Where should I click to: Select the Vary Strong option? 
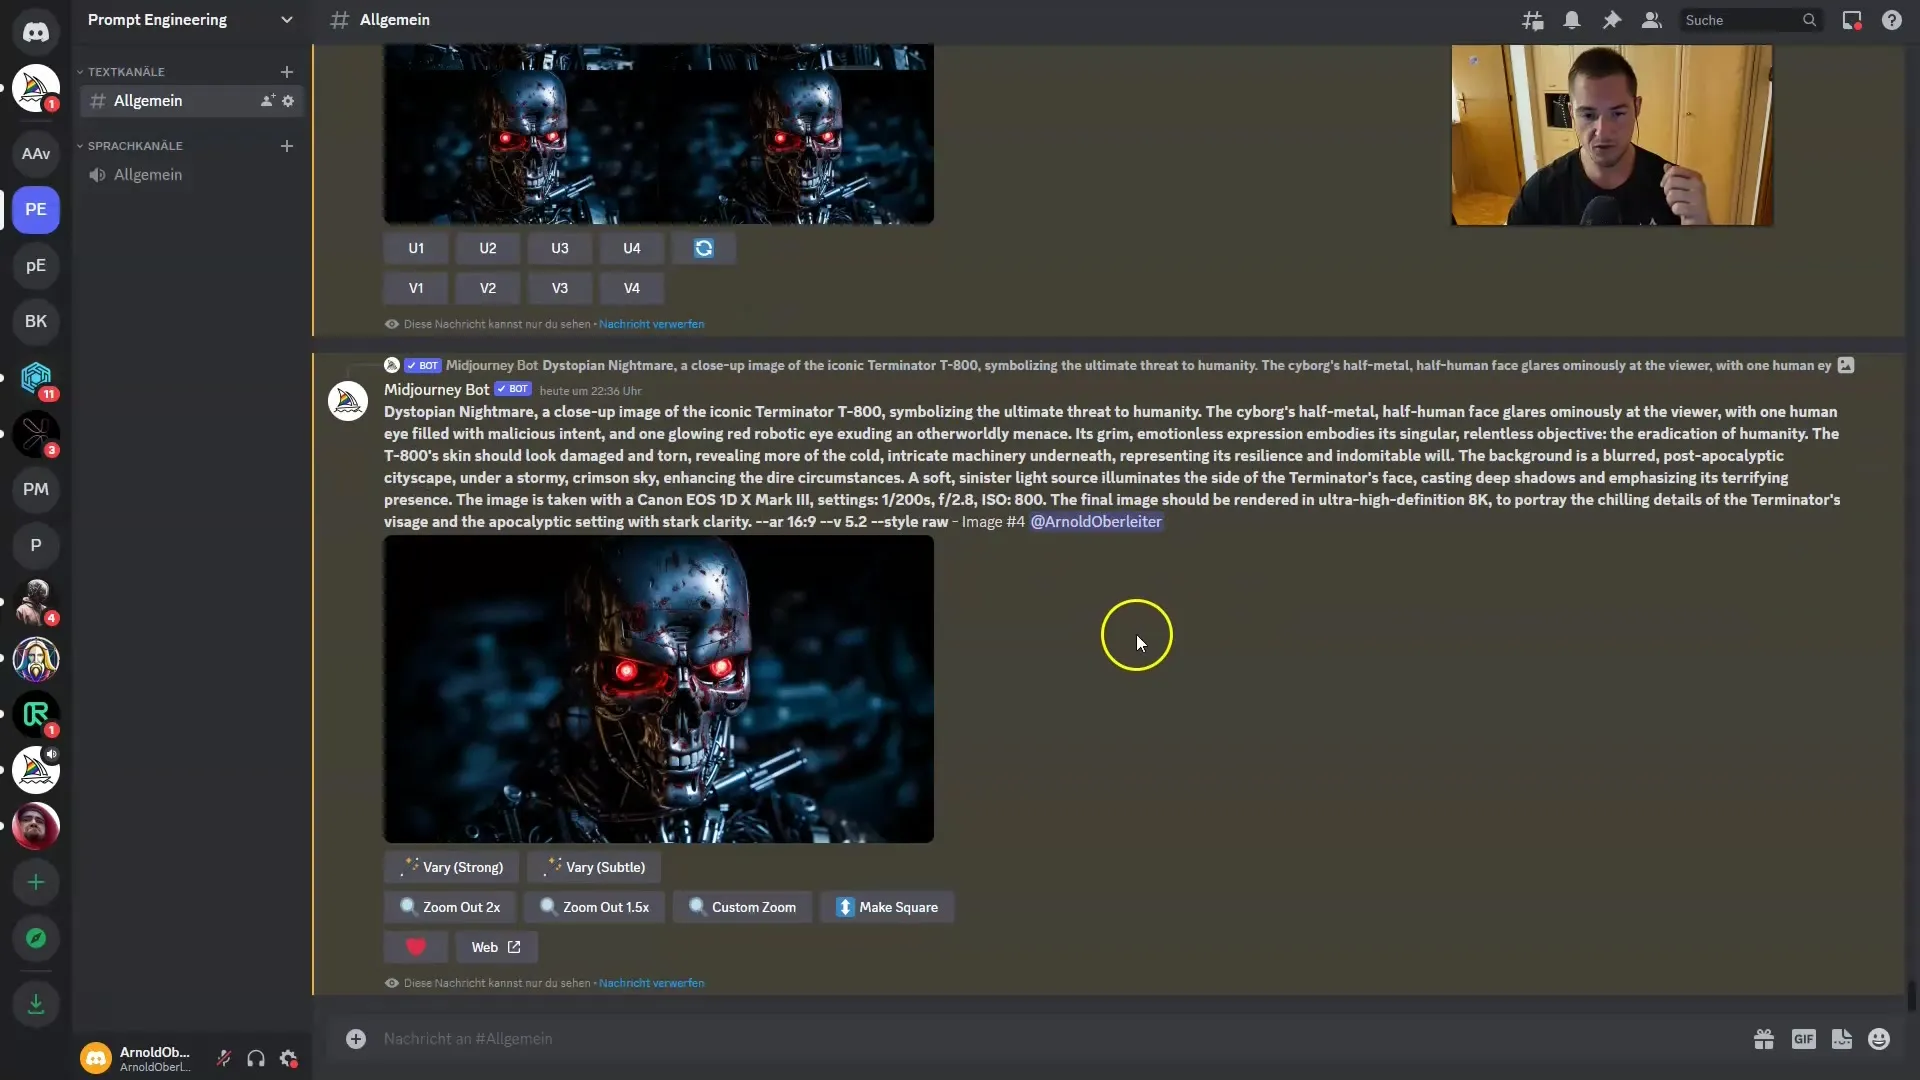pyautogui.click(x=452, y=866)
